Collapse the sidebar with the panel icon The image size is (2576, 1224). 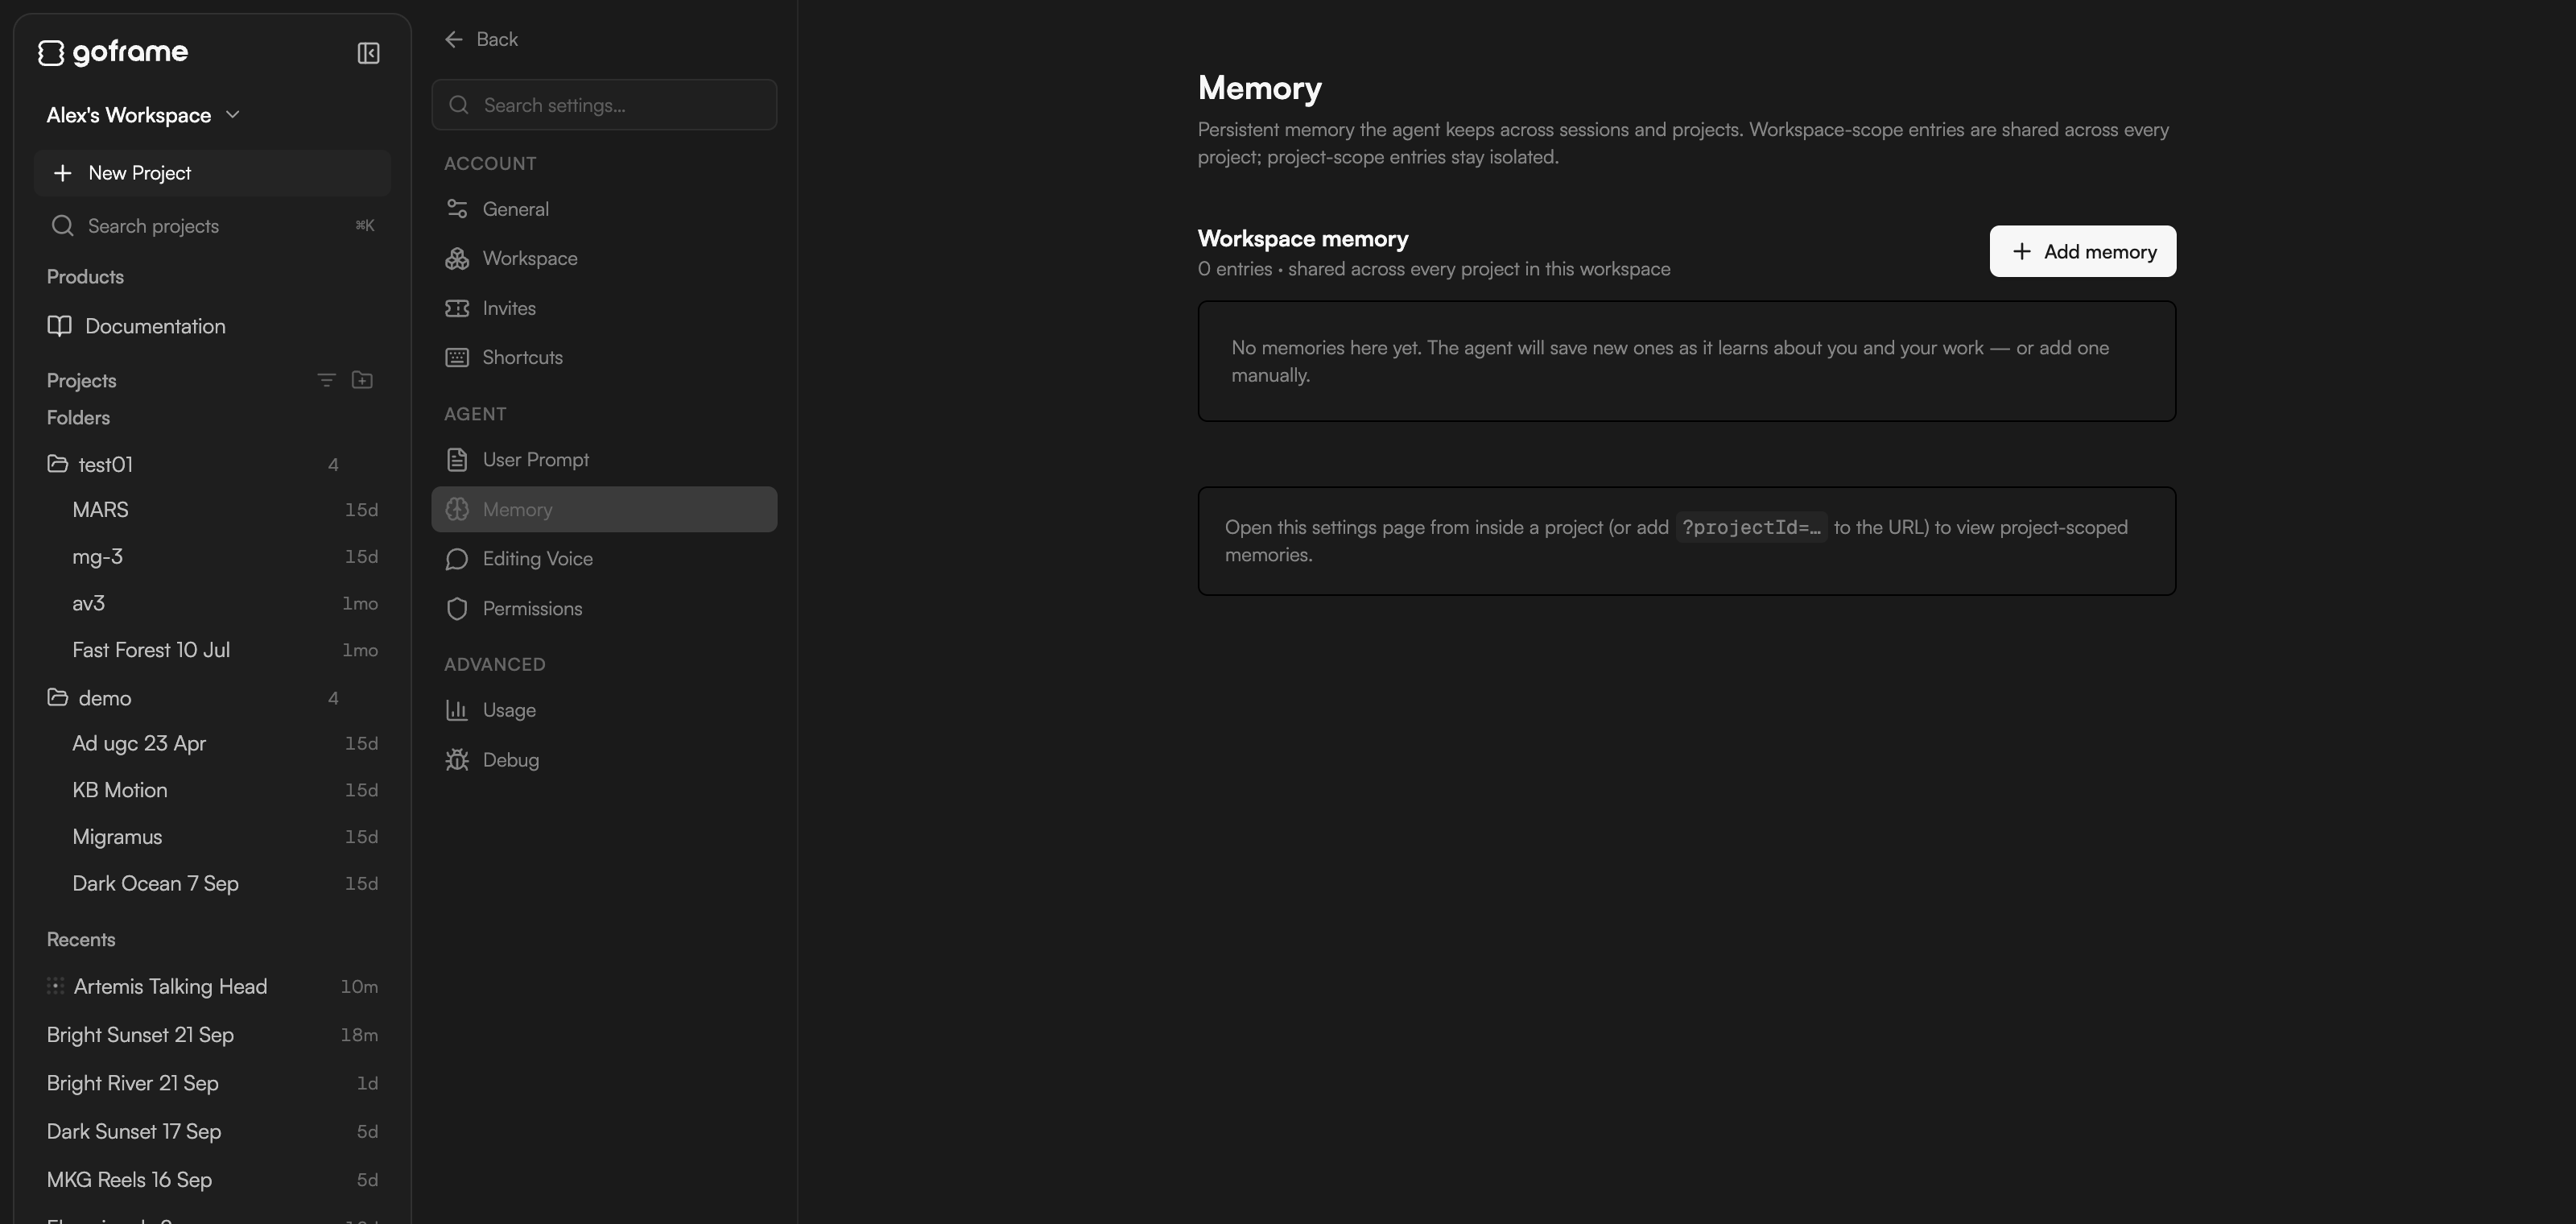point(368,53)
